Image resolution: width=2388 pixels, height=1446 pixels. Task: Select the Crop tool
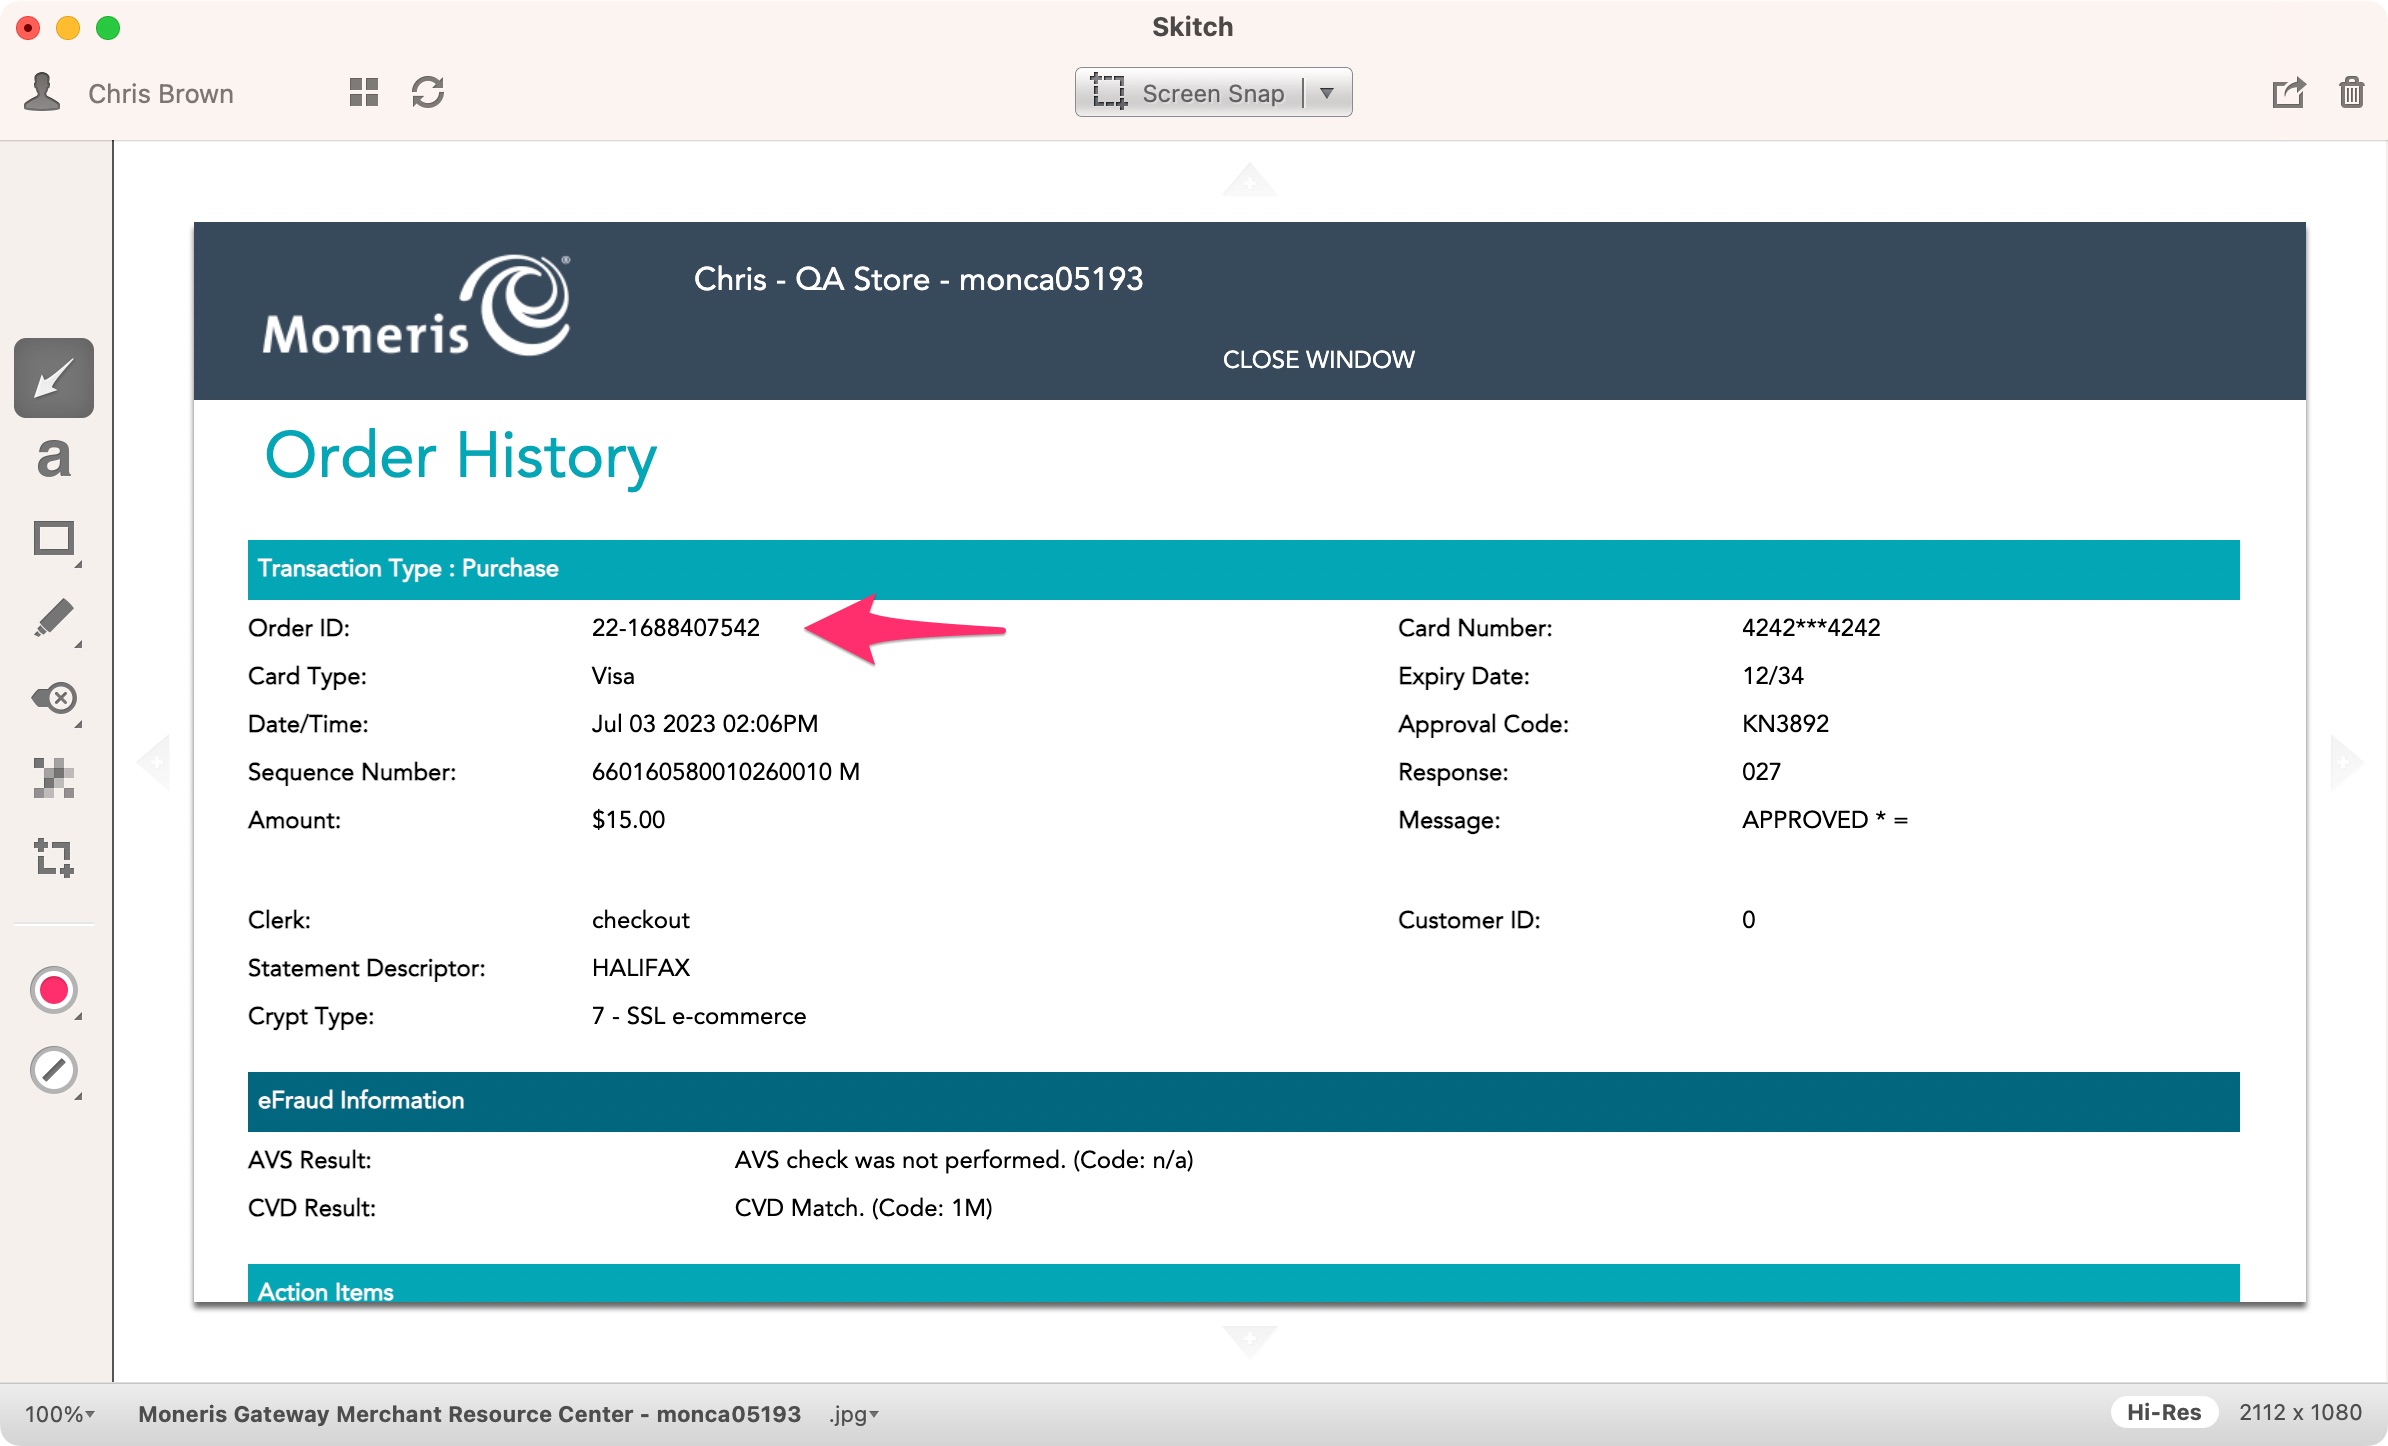(x=54, y=858)
